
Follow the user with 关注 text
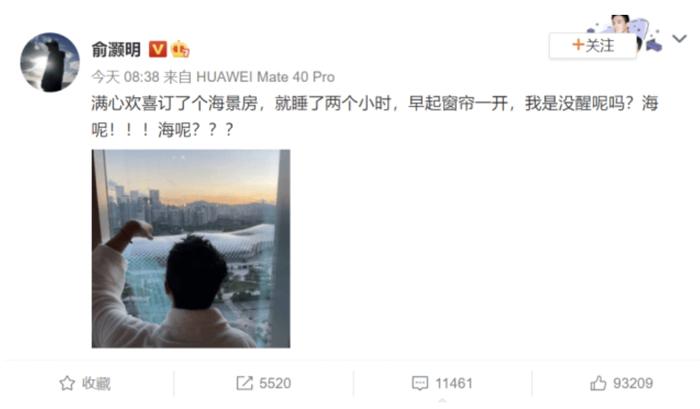pos(600,45)
